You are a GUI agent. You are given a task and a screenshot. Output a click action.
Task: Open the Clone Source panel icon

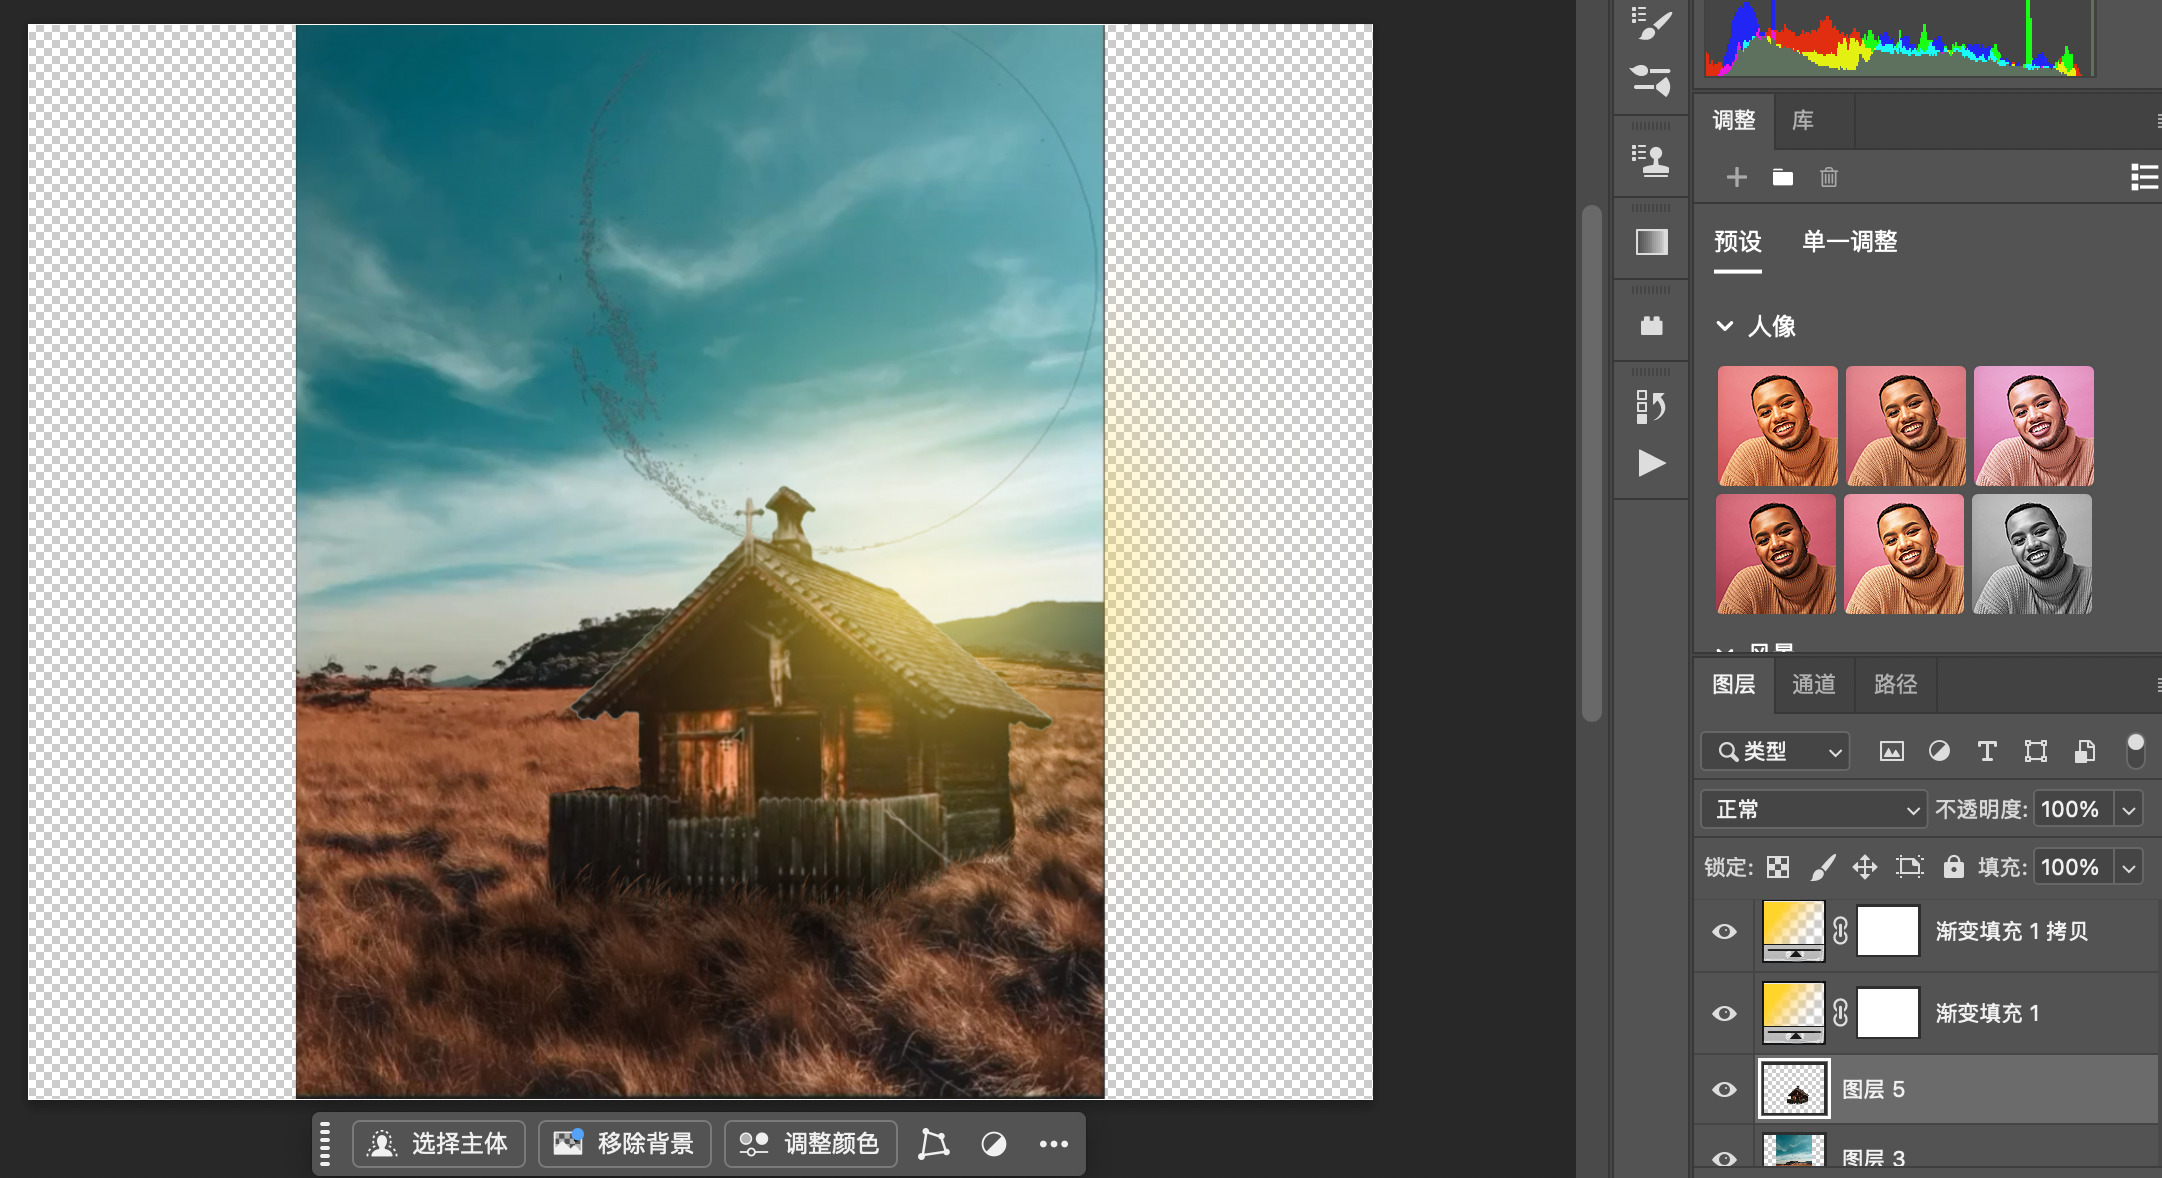pyautogui.click(x=1651, y=160)
